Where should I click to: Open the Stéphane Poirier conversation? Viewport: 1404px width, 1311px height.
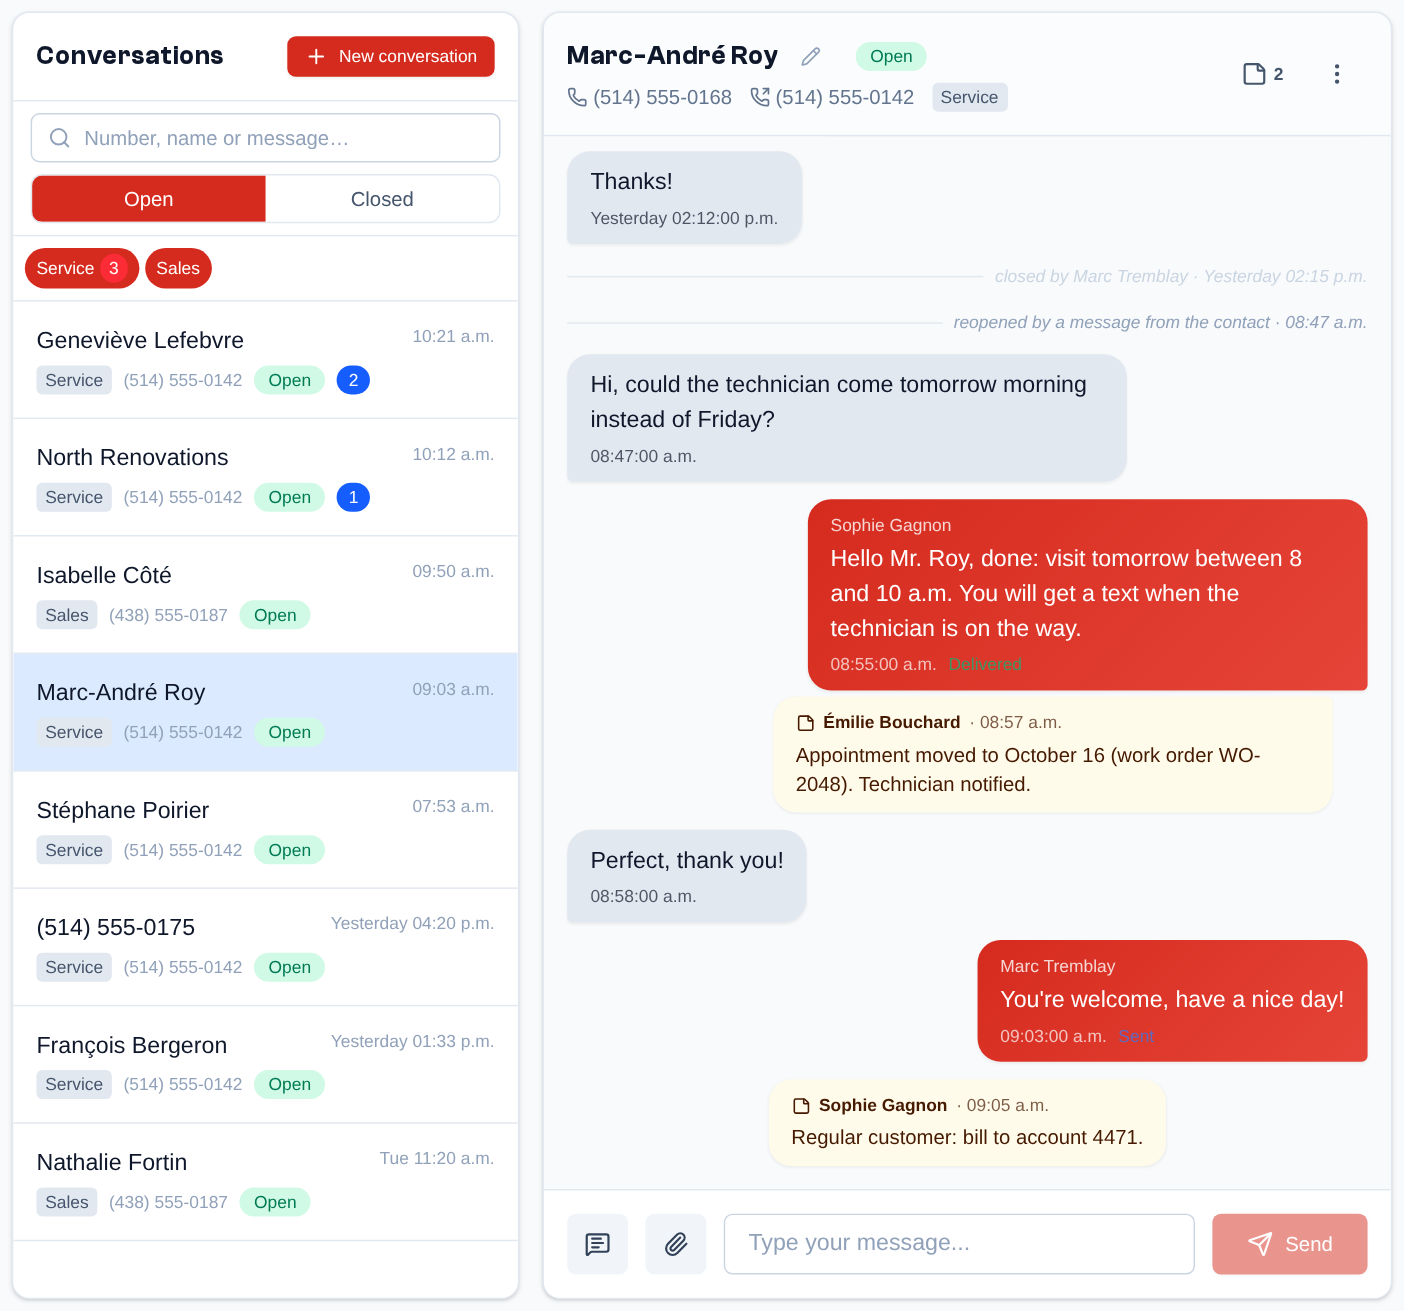pyautogui.click(x=266, y=830)
